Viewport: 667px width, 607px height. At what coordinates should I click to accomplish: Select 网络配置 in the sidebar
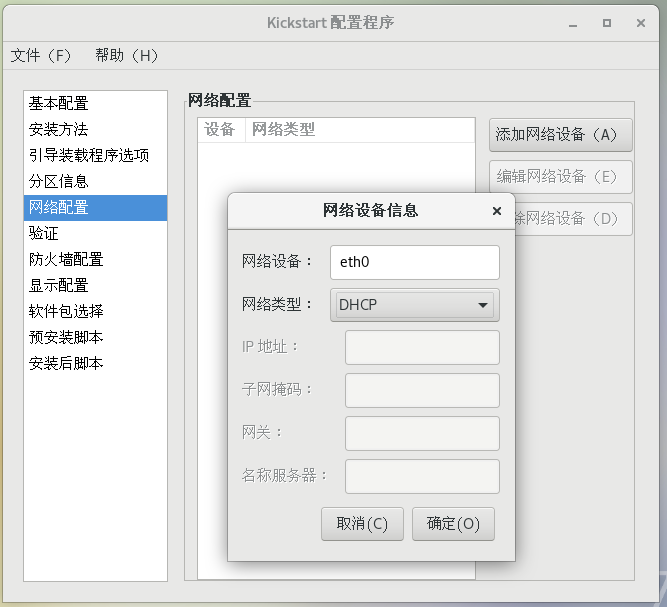tap(95, 208)
